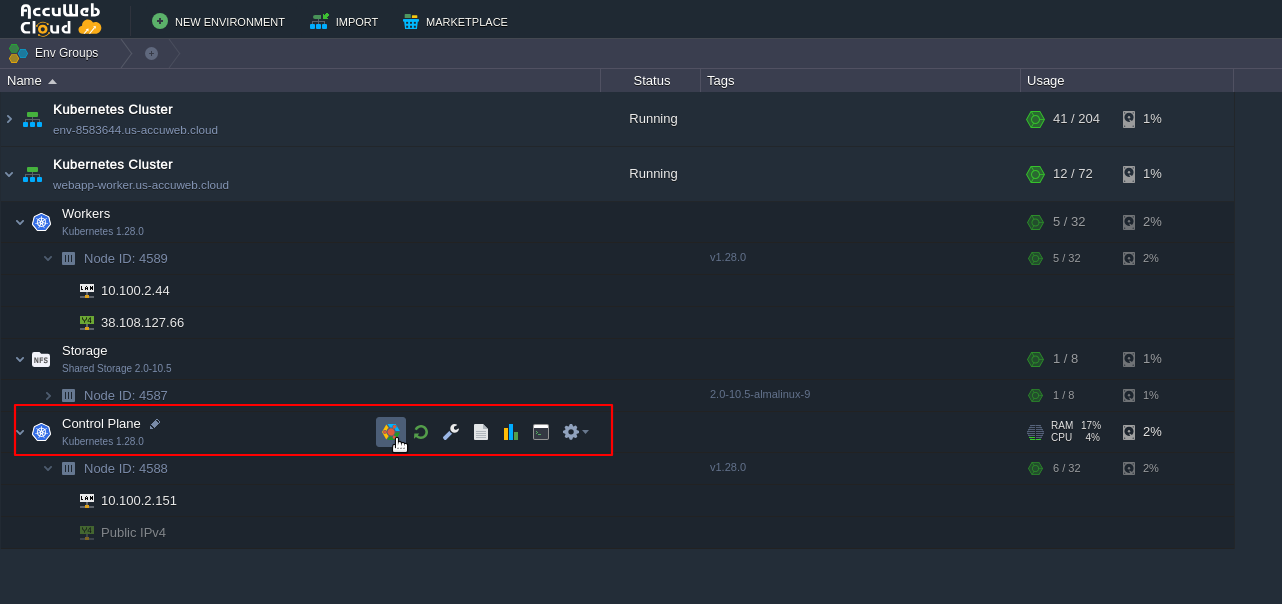Viewport: 1282px width, 604px height.
Task: Select public IP 38.108.127.66
Action: click(142, 323)
